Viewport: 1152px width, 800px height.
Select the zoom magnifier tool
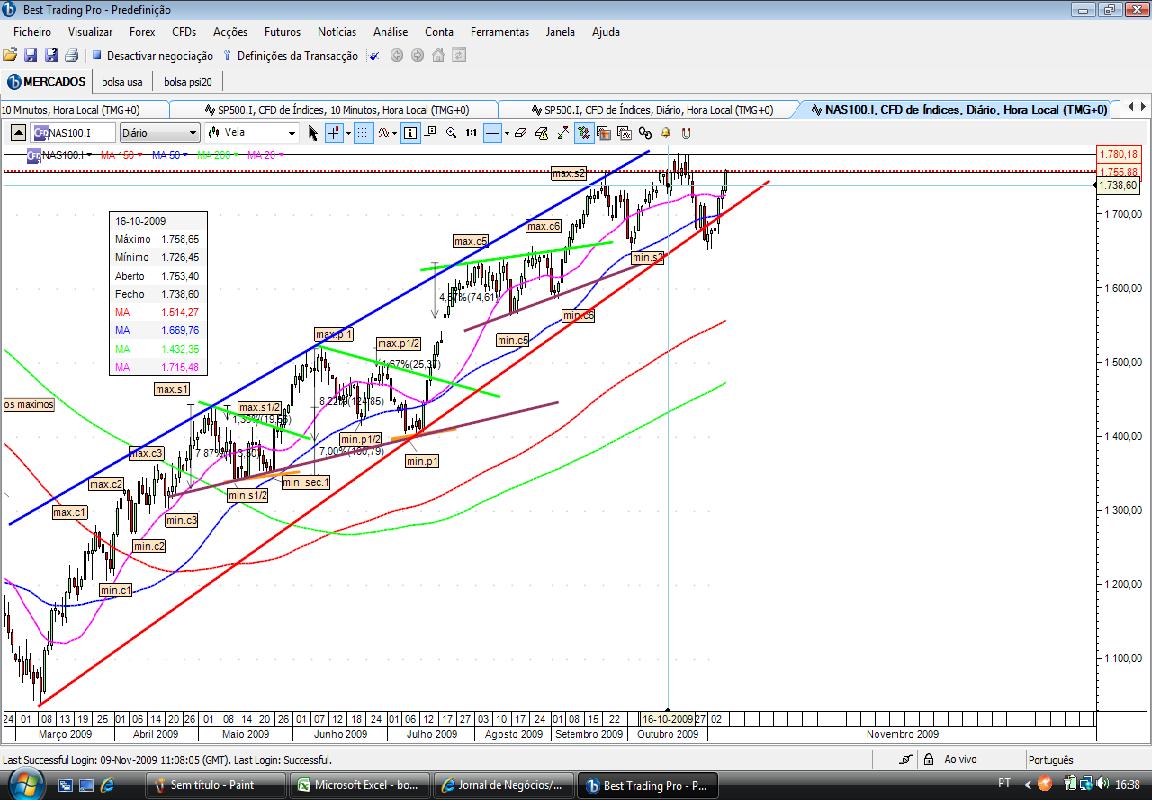450,132
